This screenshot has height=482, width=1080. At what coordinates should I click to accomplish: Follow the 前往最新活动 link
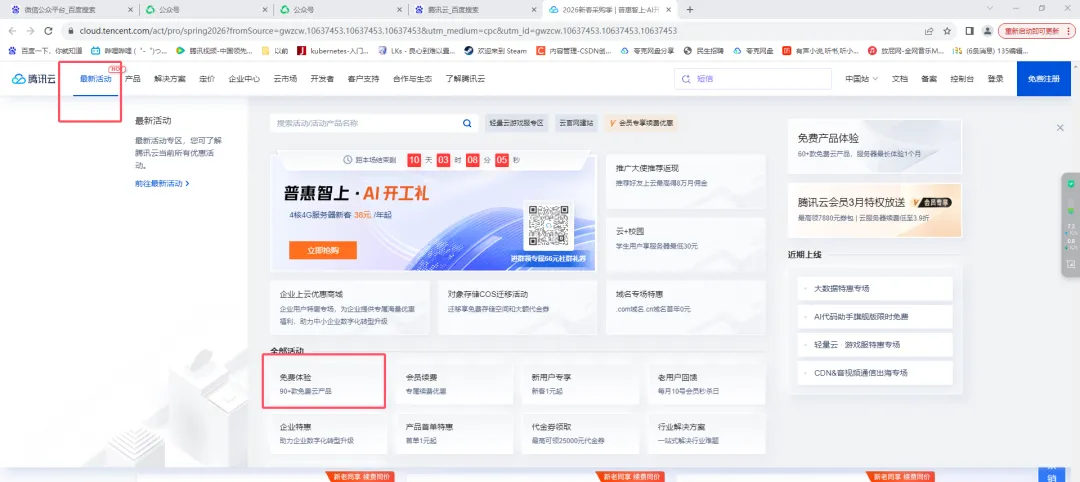(162, 184)
